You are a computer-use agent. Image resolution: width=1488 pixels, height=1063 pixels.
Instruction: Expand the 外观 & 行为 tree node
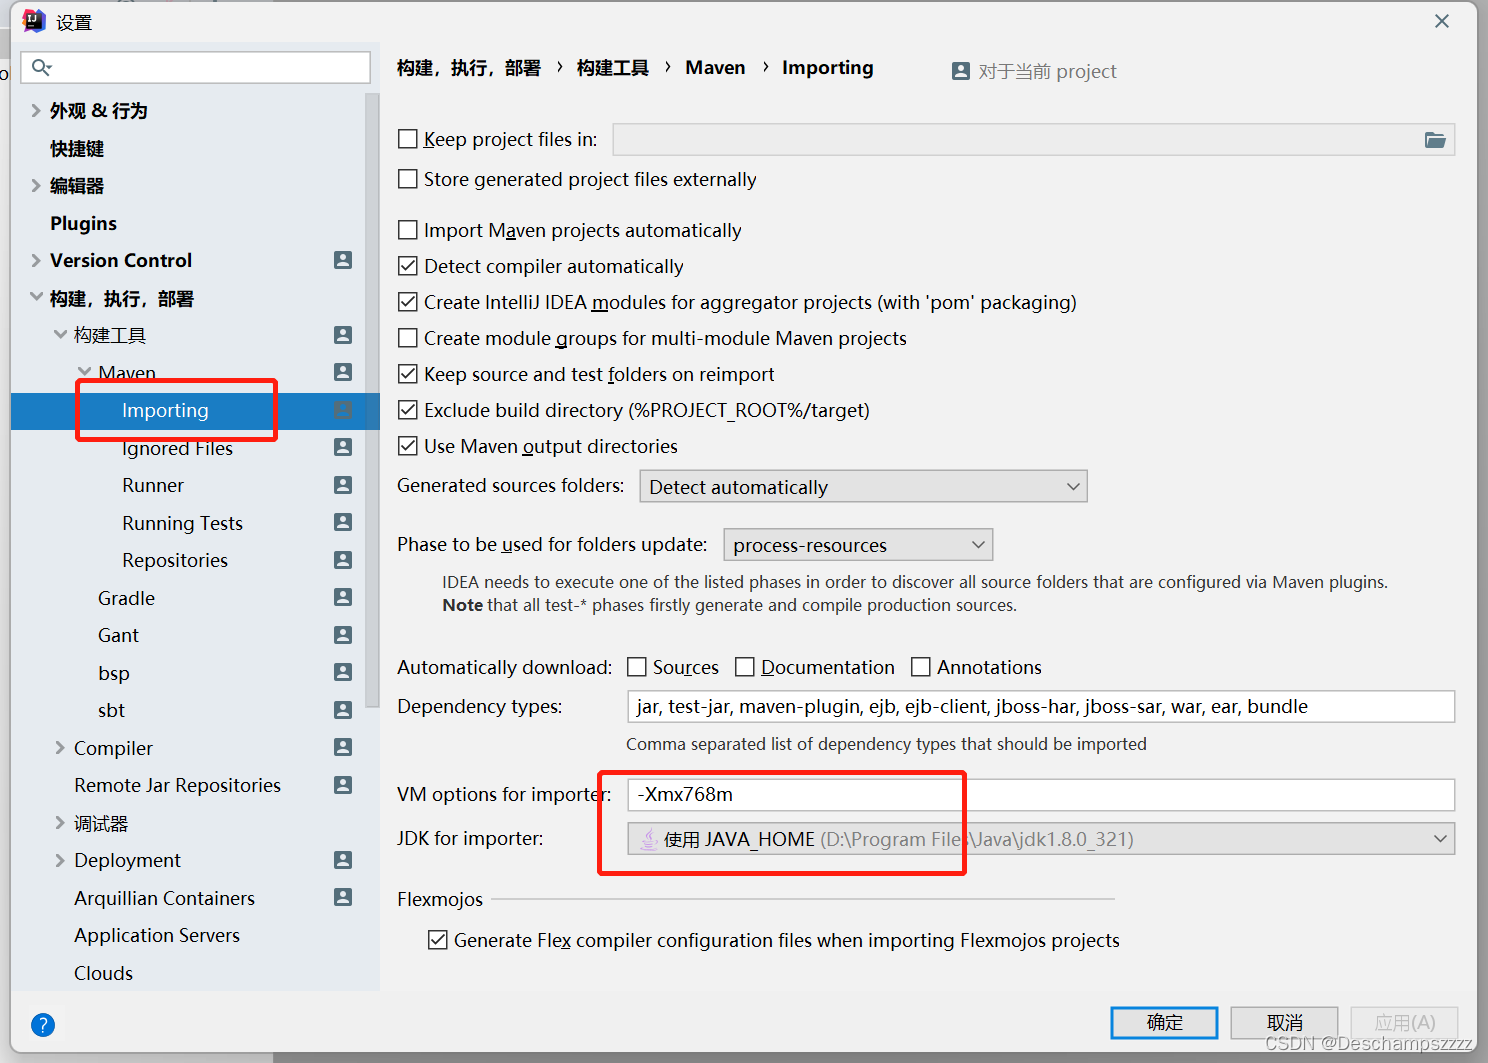tap(36, 111)
